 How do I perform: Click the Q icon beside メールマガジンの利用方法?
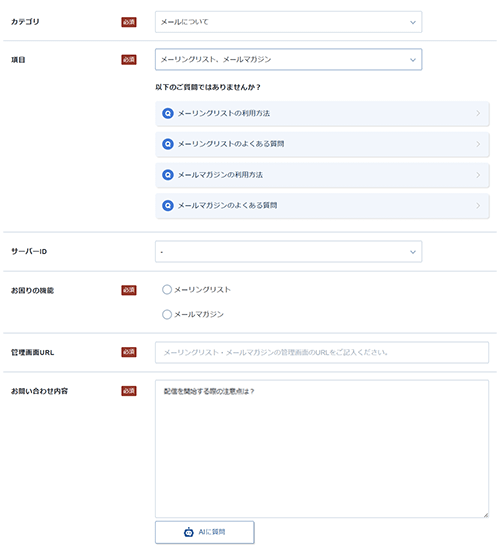[168, 175]
